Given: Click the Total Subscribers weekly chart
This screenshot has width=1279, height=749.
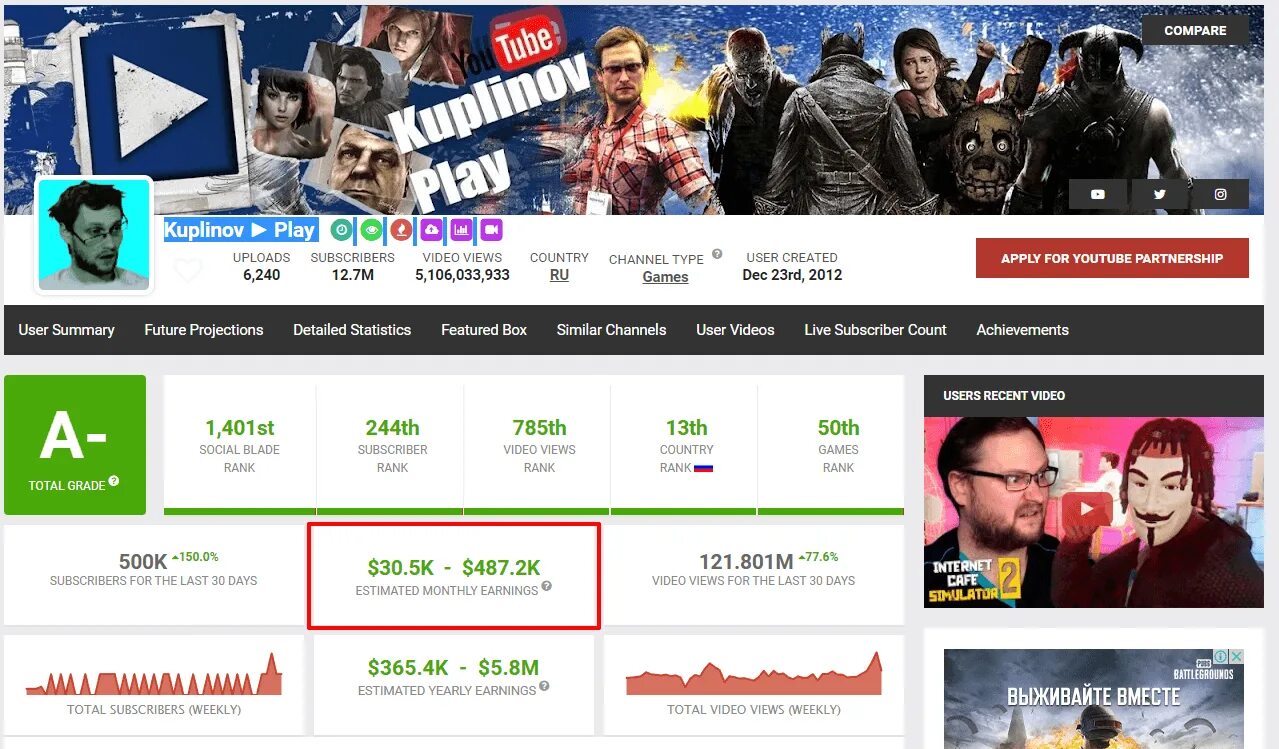Looking at the screenshot, I should [x=154, y=675].
